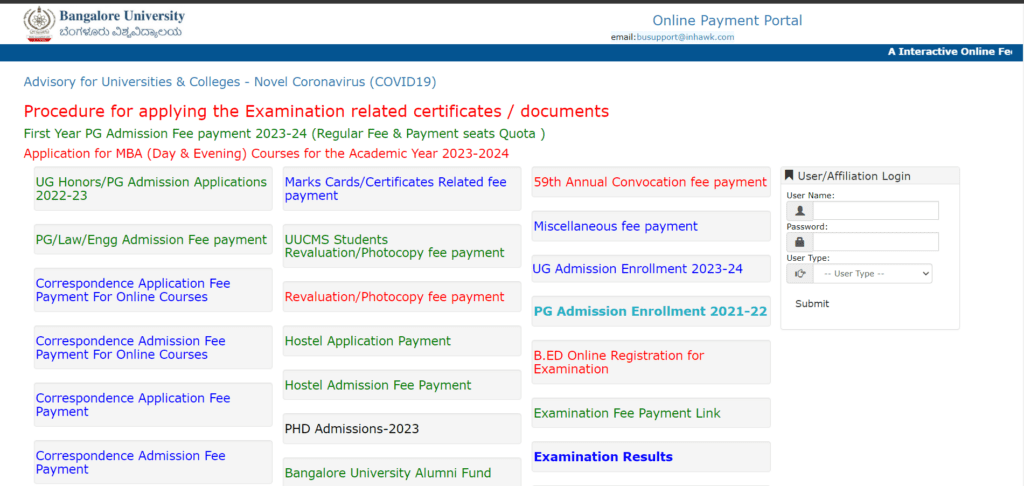This screenshot has height=486, width=1024.
Task: Open PG Admission Enrollment 2021-22
Action: [650, 312]
